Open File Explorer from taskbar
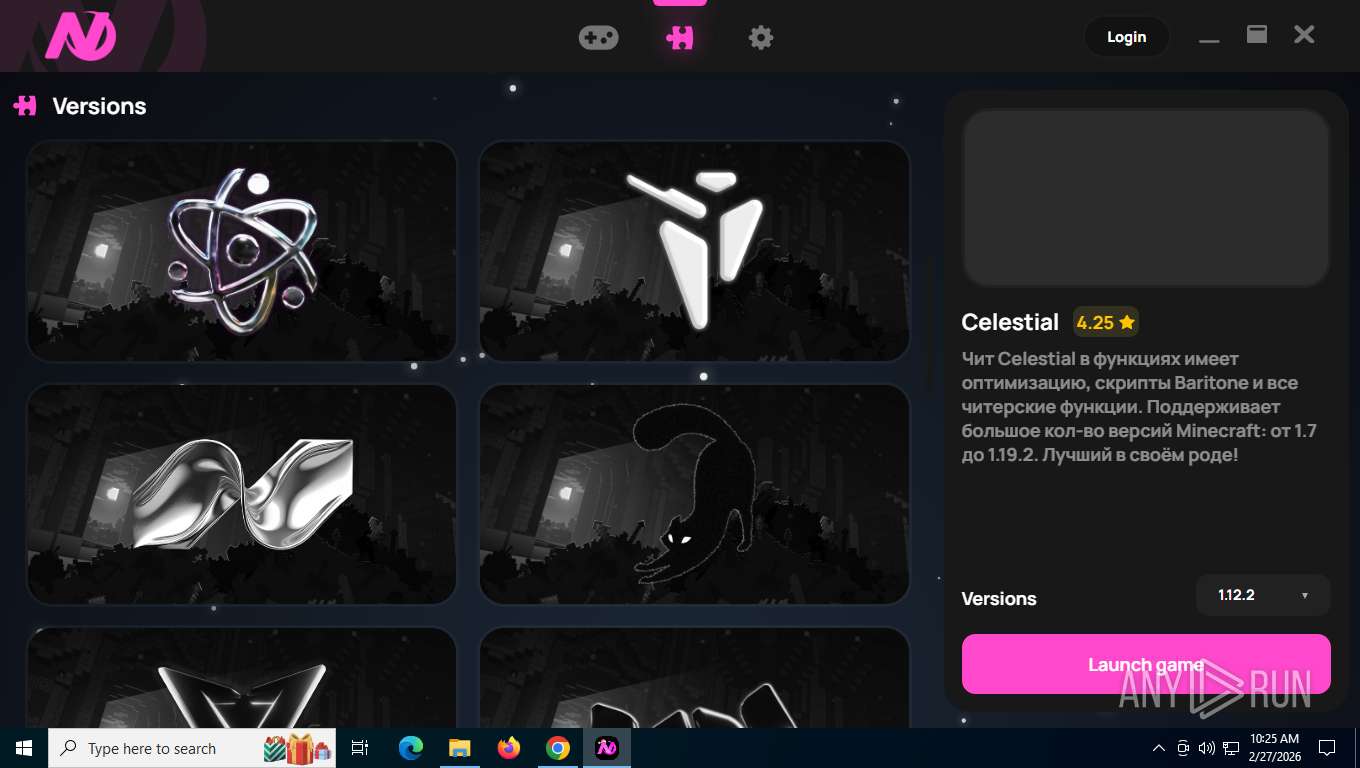Image resolution: width=1360 pixels, height=768 pixels. point(459,748)
